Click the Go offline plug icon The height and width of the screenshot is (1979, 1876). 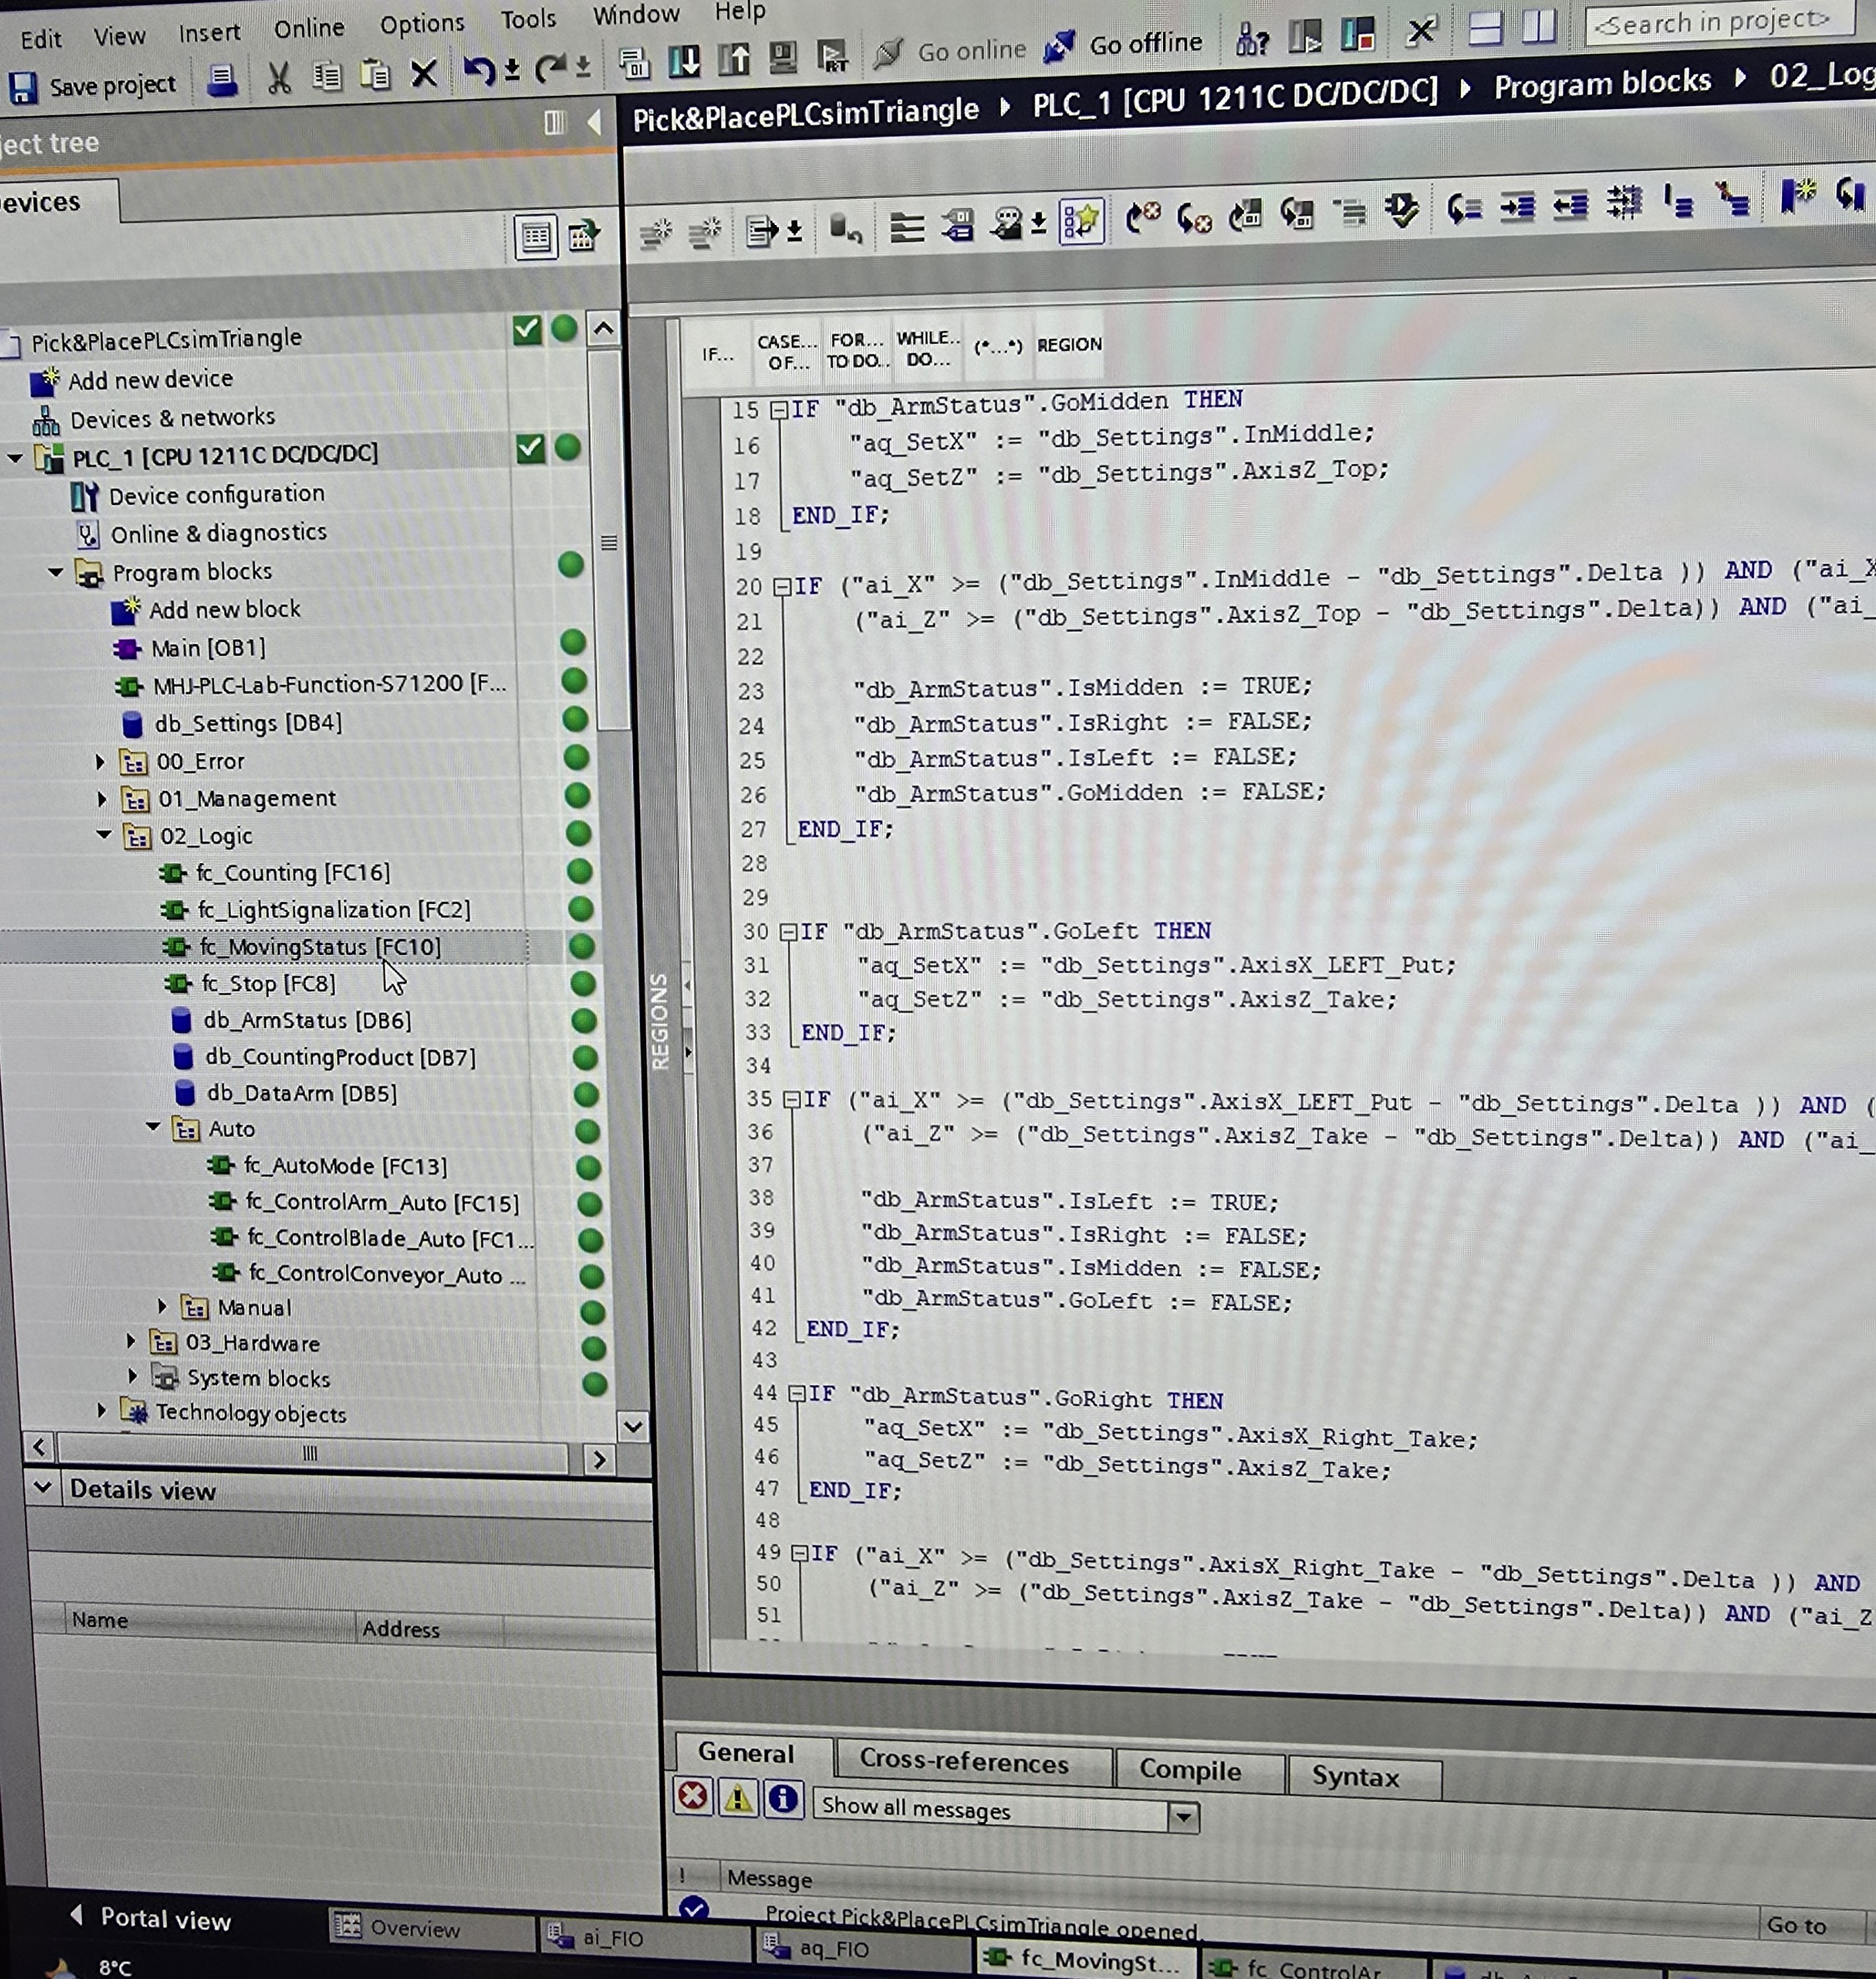click(x=1058, y=46)
